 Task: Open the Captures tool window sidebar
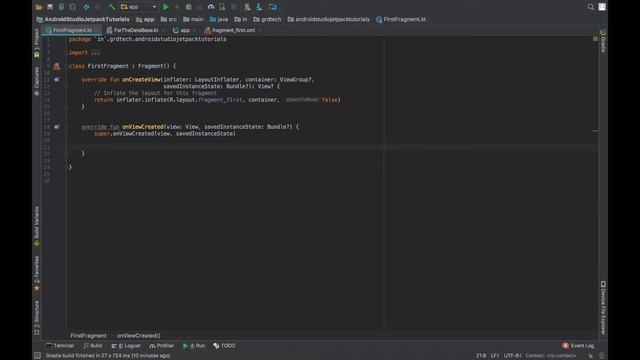pyautogui.click(x=37, y=81)
